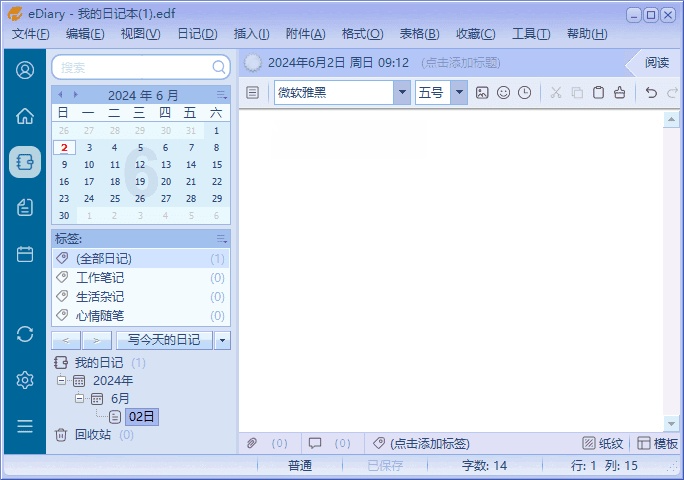Toggle the 纸纹 paper texture option
The width and height of the screenshot is (684, 480).
coord(603,443)
